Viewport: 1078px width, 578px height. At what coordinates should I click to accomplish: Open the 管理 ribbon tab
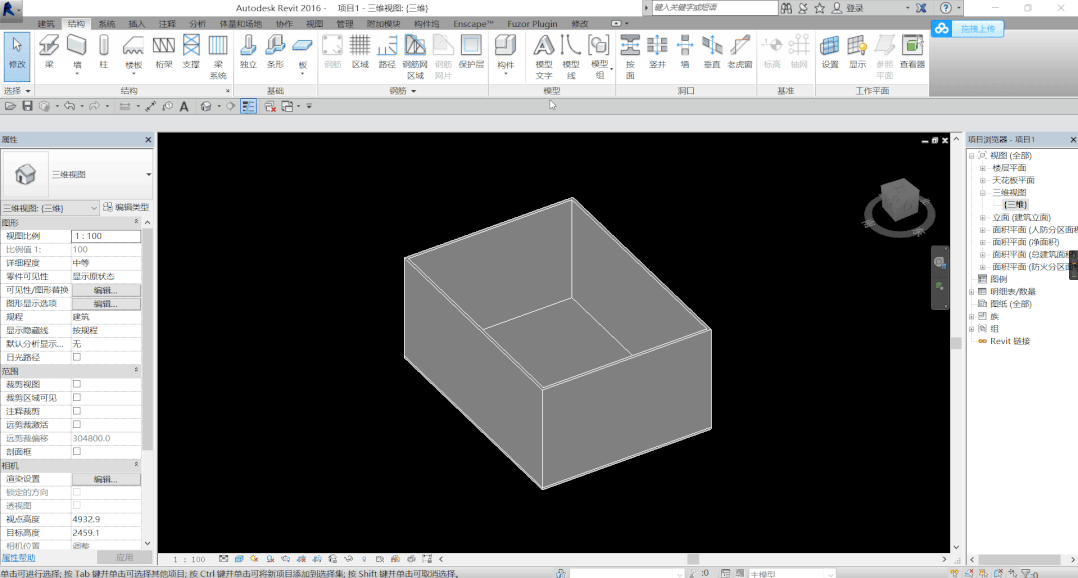pos(344,24)
